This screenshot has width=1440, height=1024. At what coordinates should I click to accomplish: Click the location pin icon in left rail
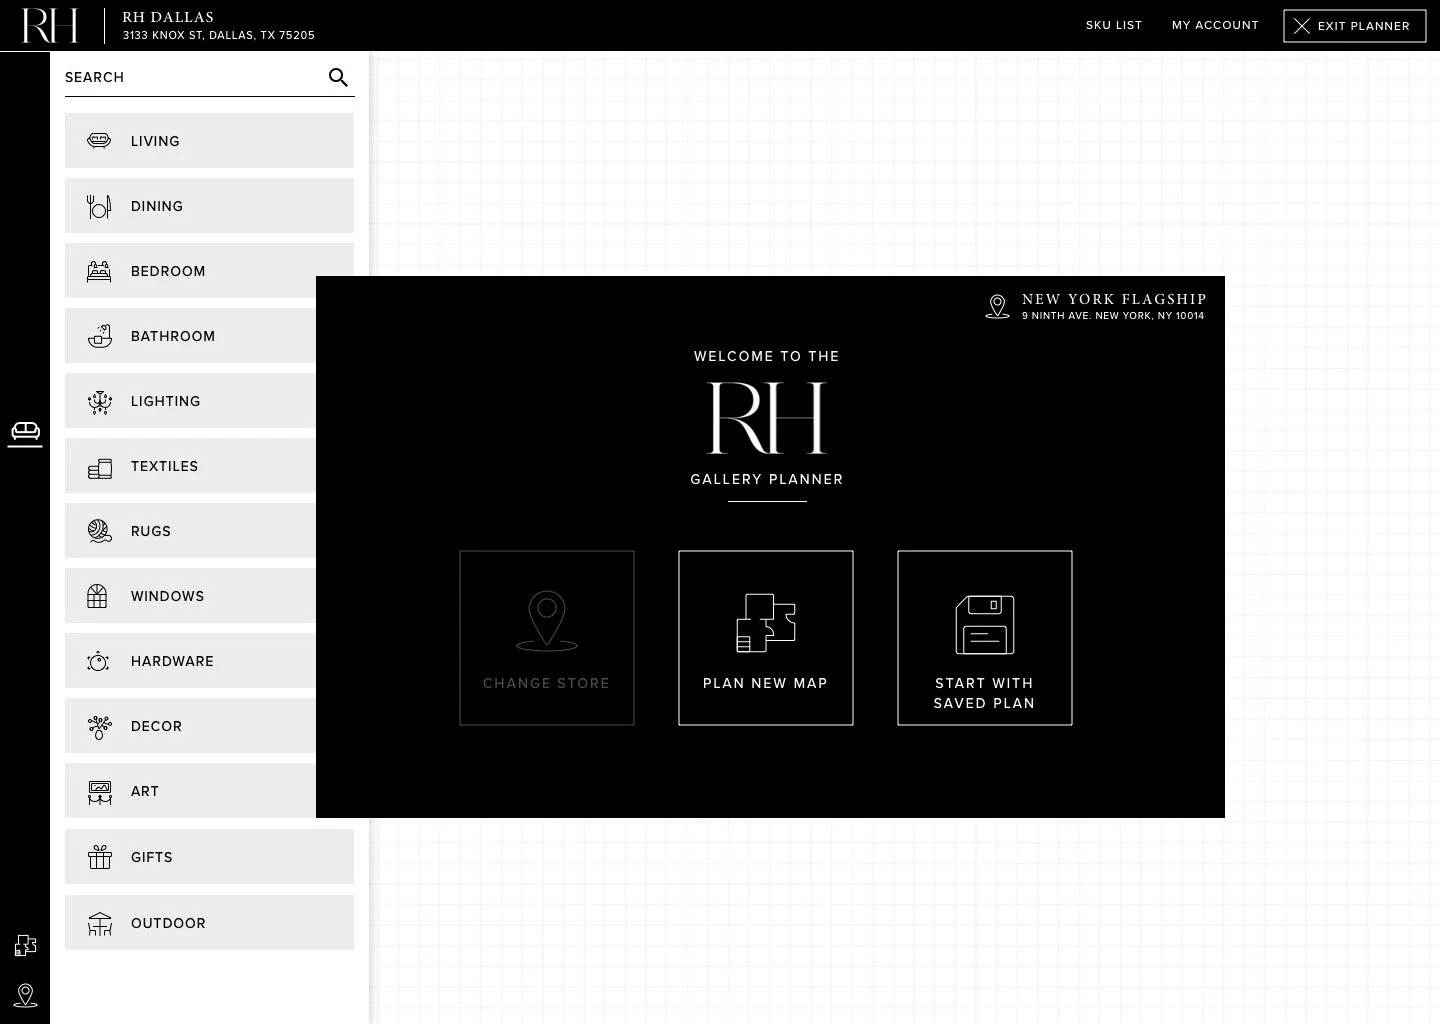click(25, 995)
